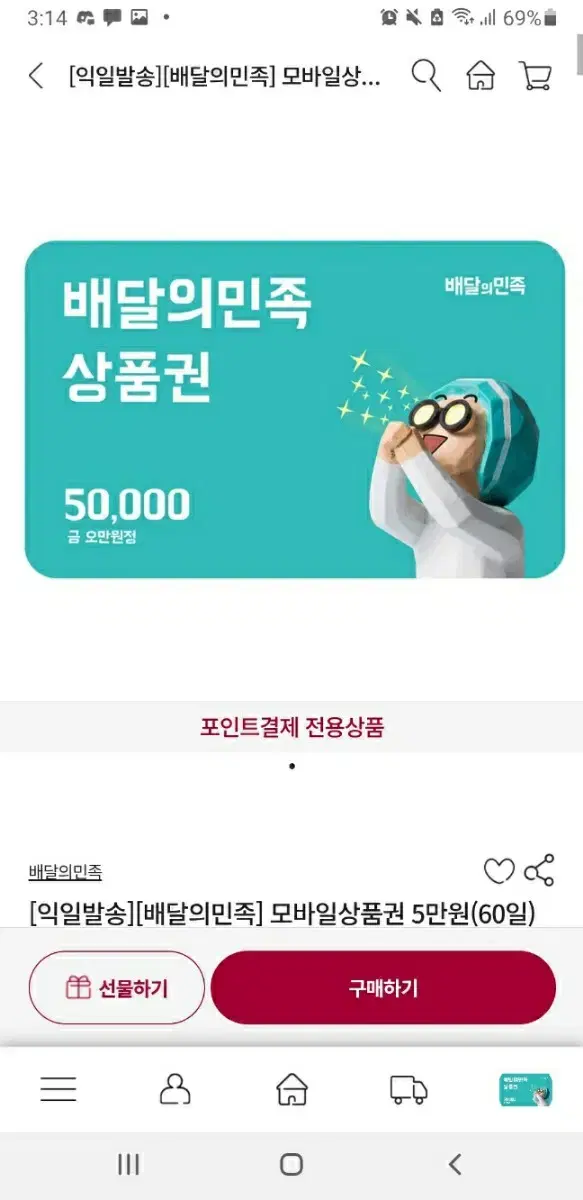Tap the bottom navigation home icon

292,1089
